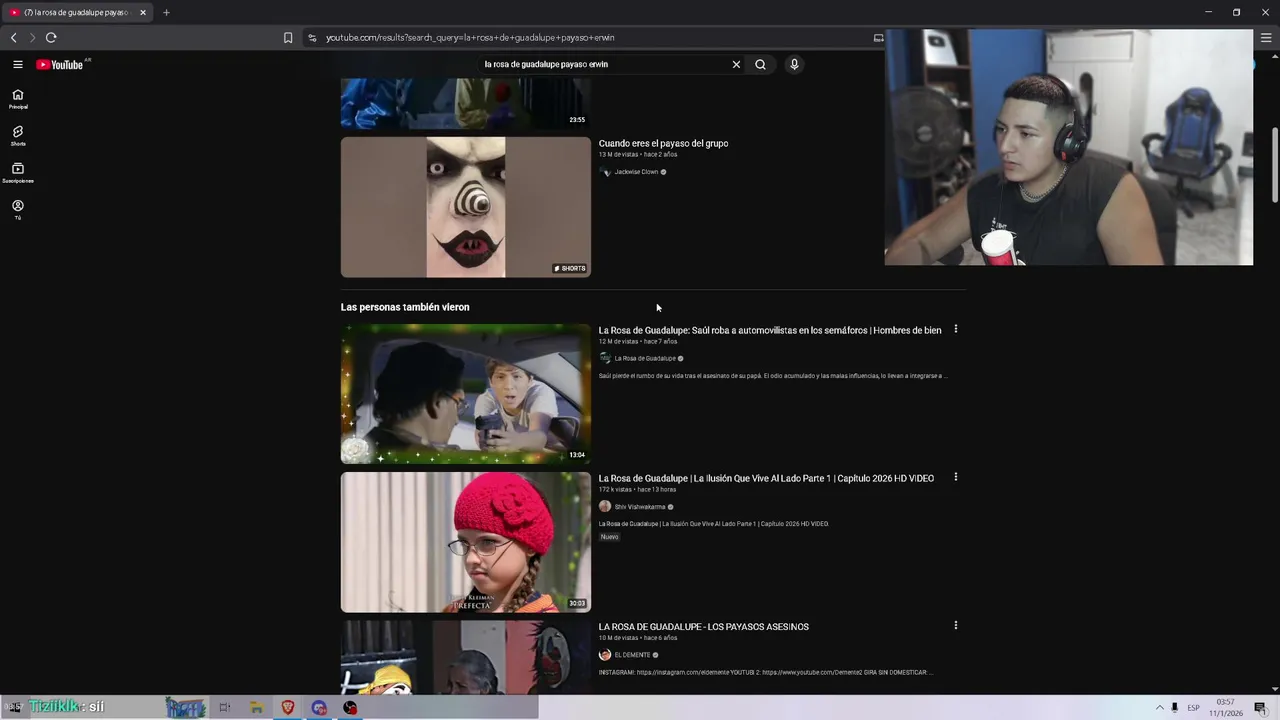Play the Payasos Asesinos thumbnail

coord(466,657)
